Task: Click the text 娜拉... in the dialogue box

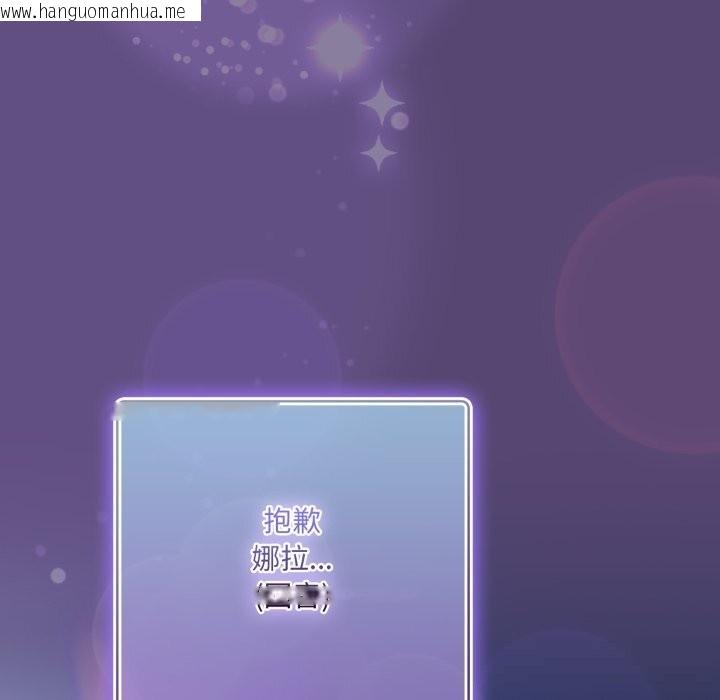Action: tap(293, 558)
